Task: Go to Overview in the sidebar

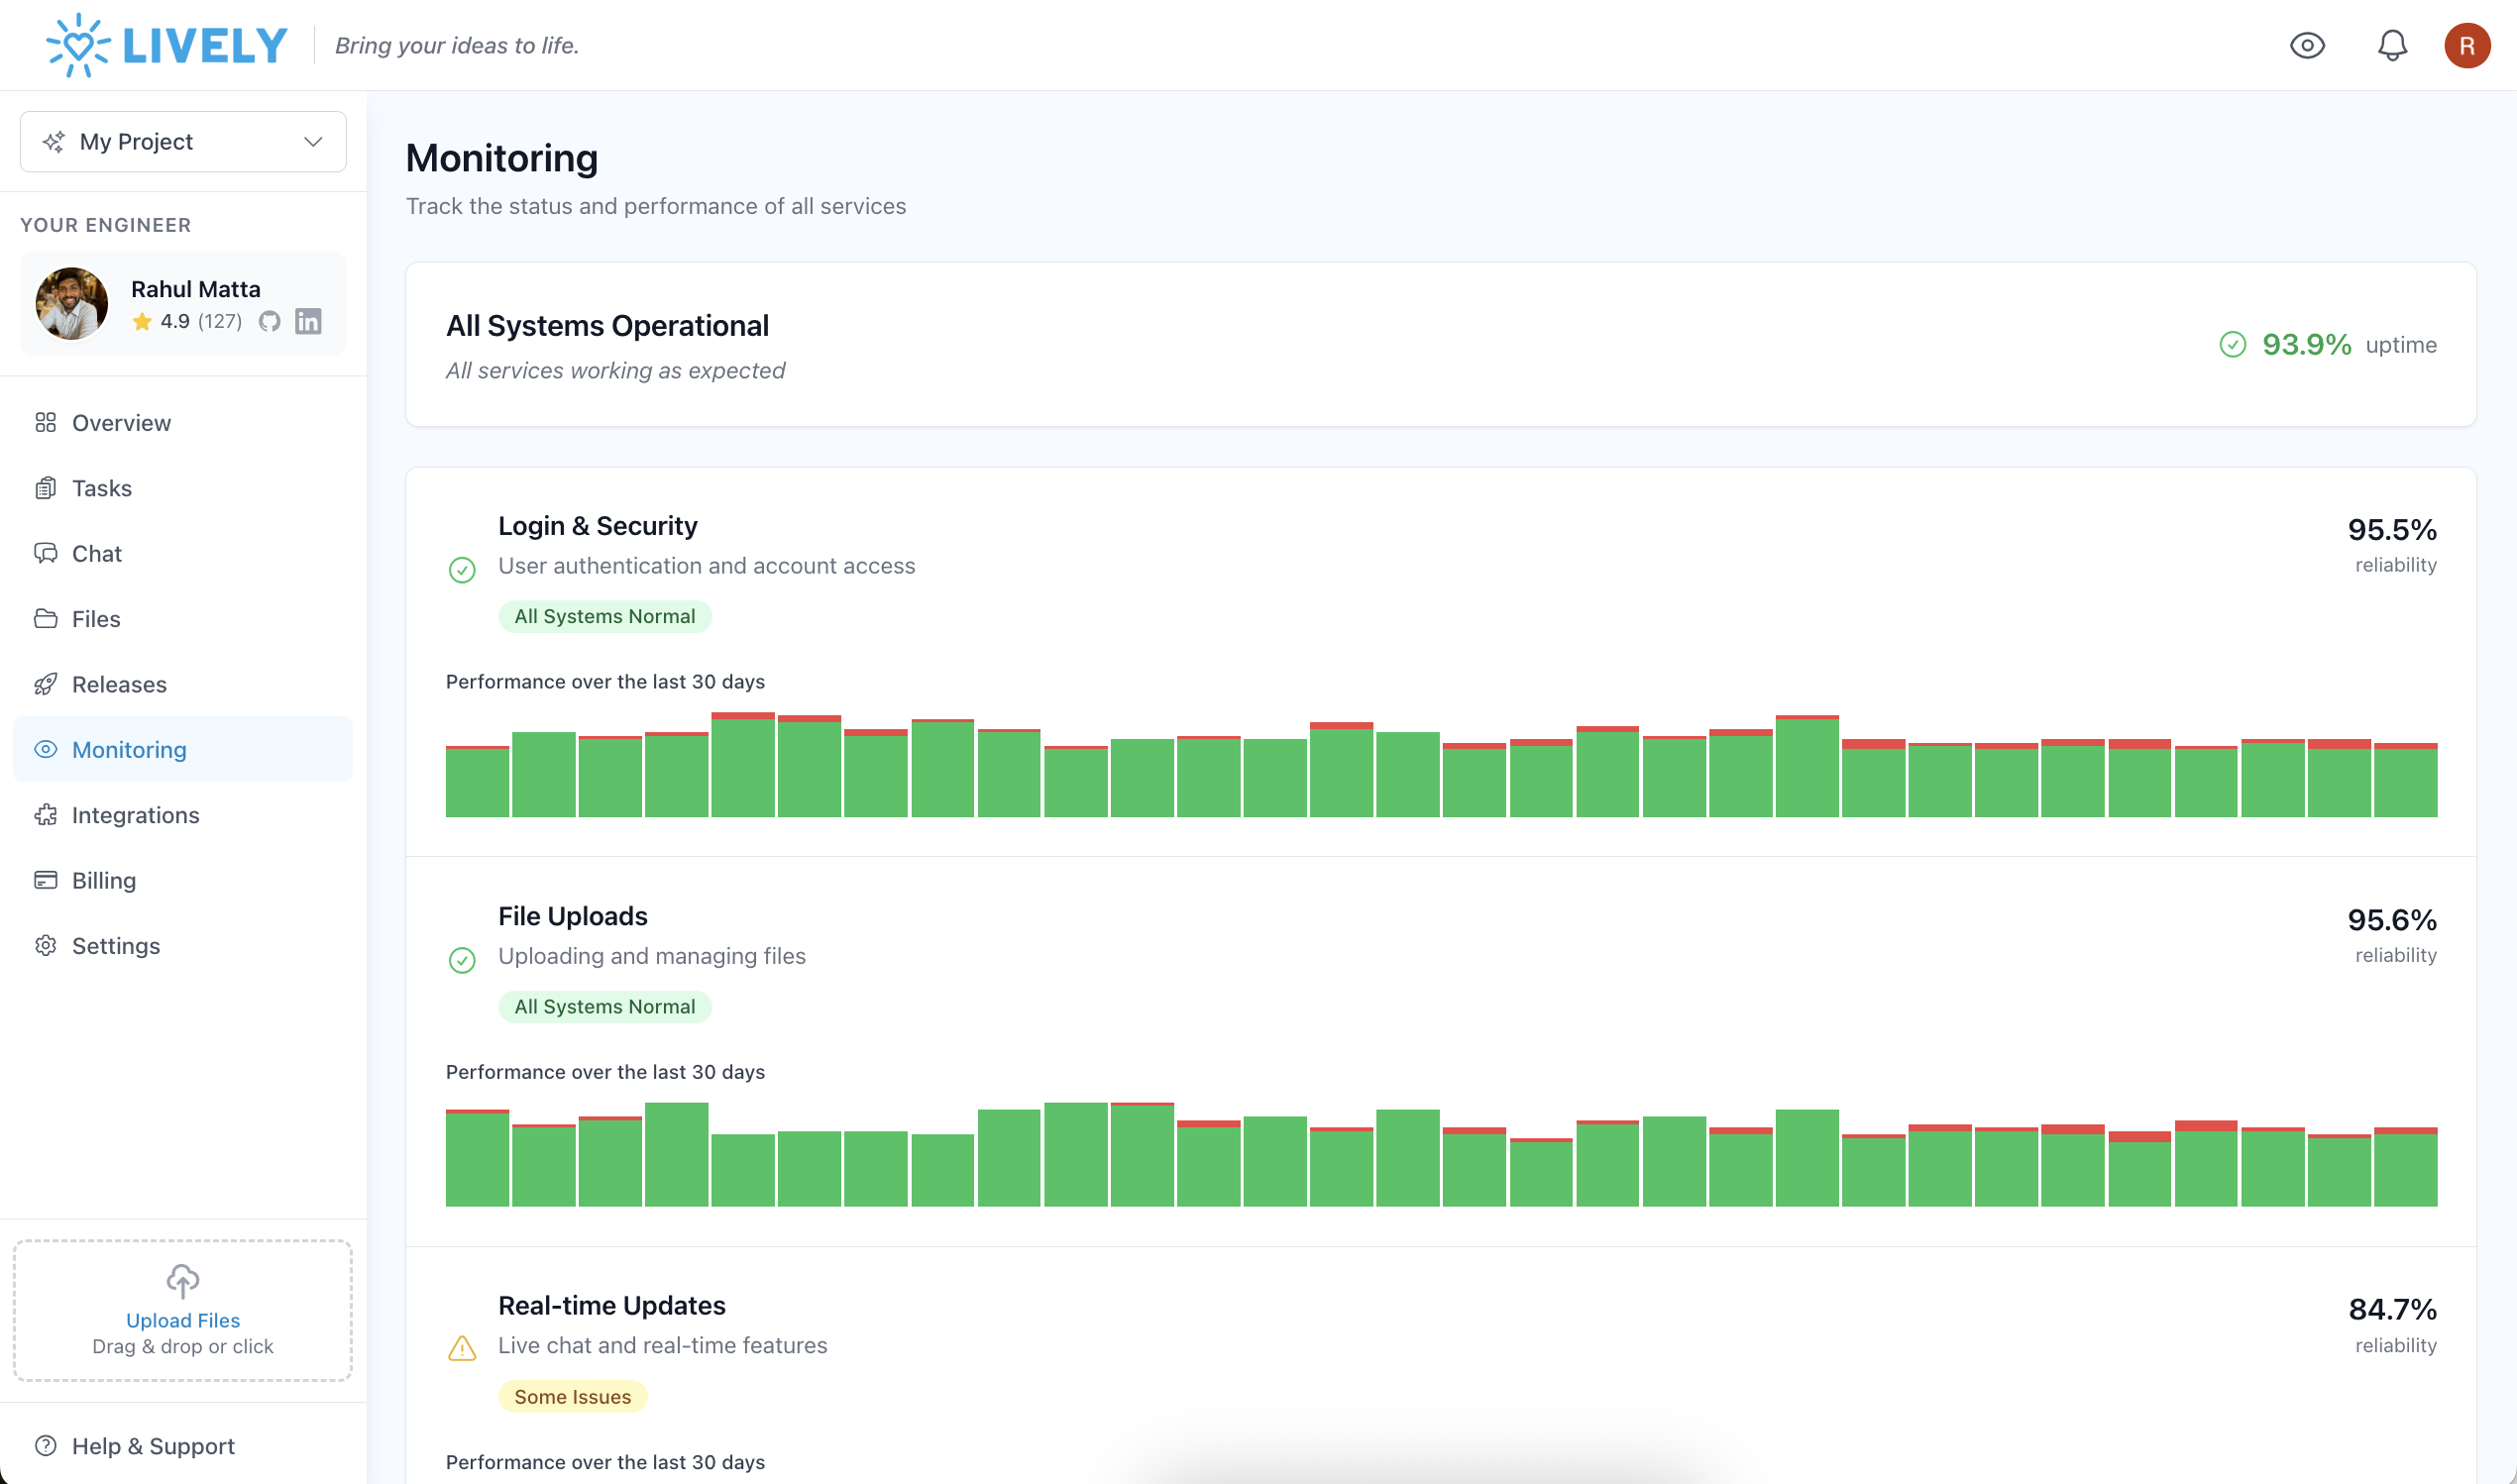Action: (x=121, y=423)
